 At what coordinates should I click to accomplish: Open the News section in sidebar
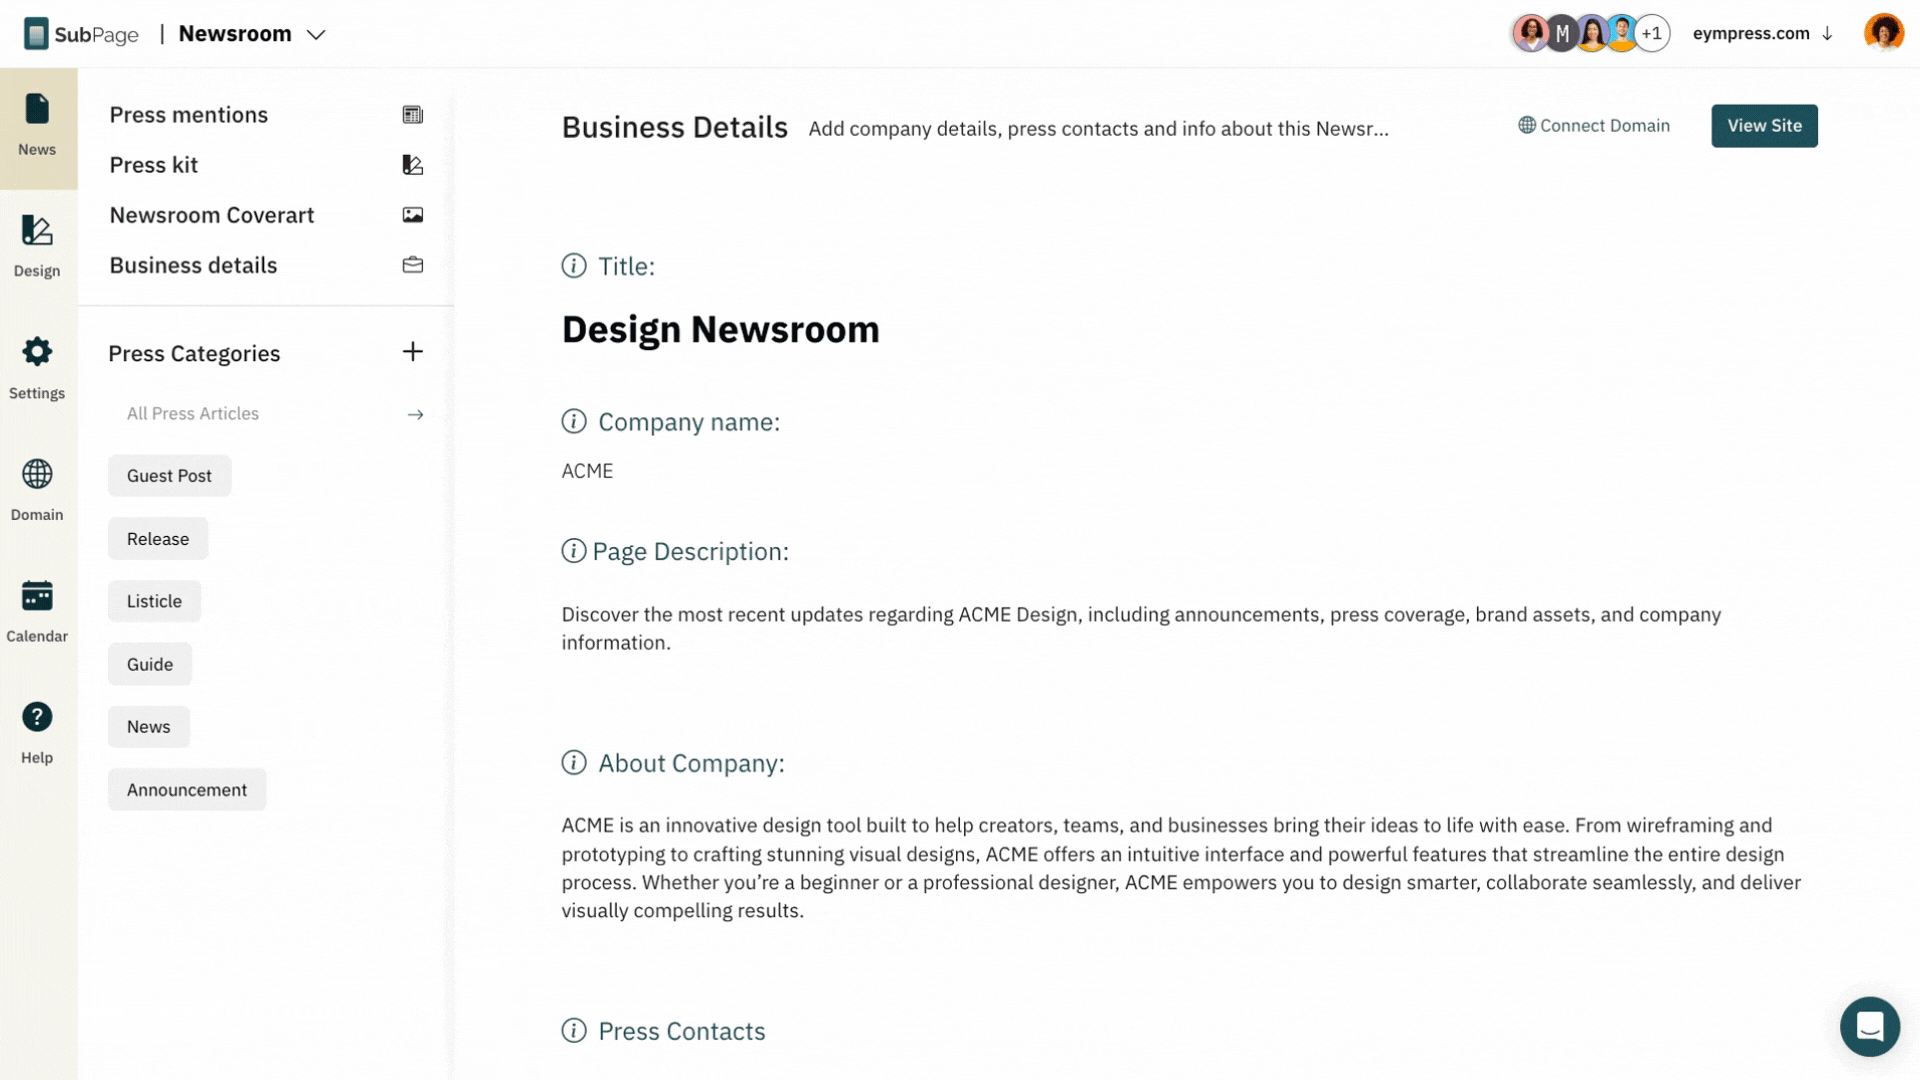tap(37, 128)
